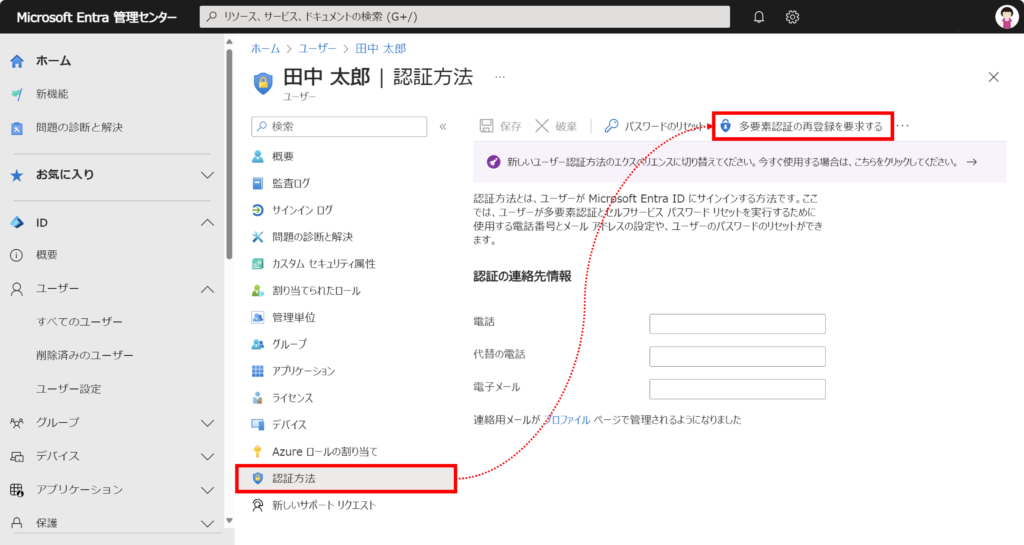Click the ホーム breadcrumb link
The width and height of the screenshot is (1024, 545).
265,48
